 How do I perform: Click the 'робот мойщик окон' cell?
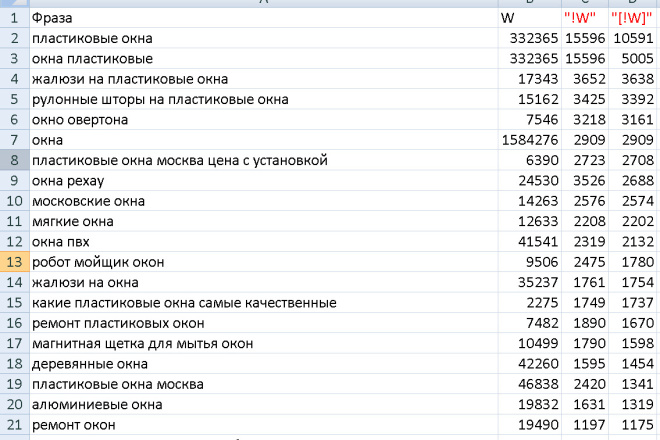[x=264, y=262]
